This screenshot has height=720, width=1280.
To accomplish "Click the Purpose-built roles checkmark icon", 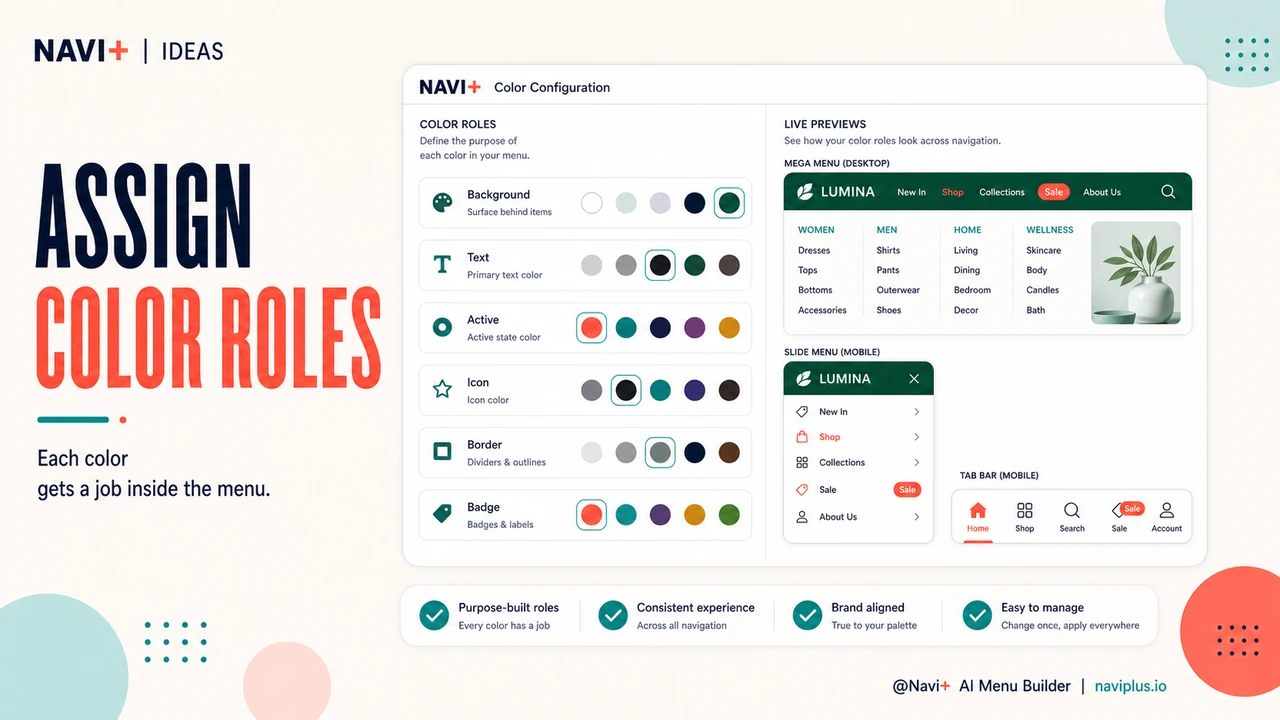I will (x=434, y=615).
